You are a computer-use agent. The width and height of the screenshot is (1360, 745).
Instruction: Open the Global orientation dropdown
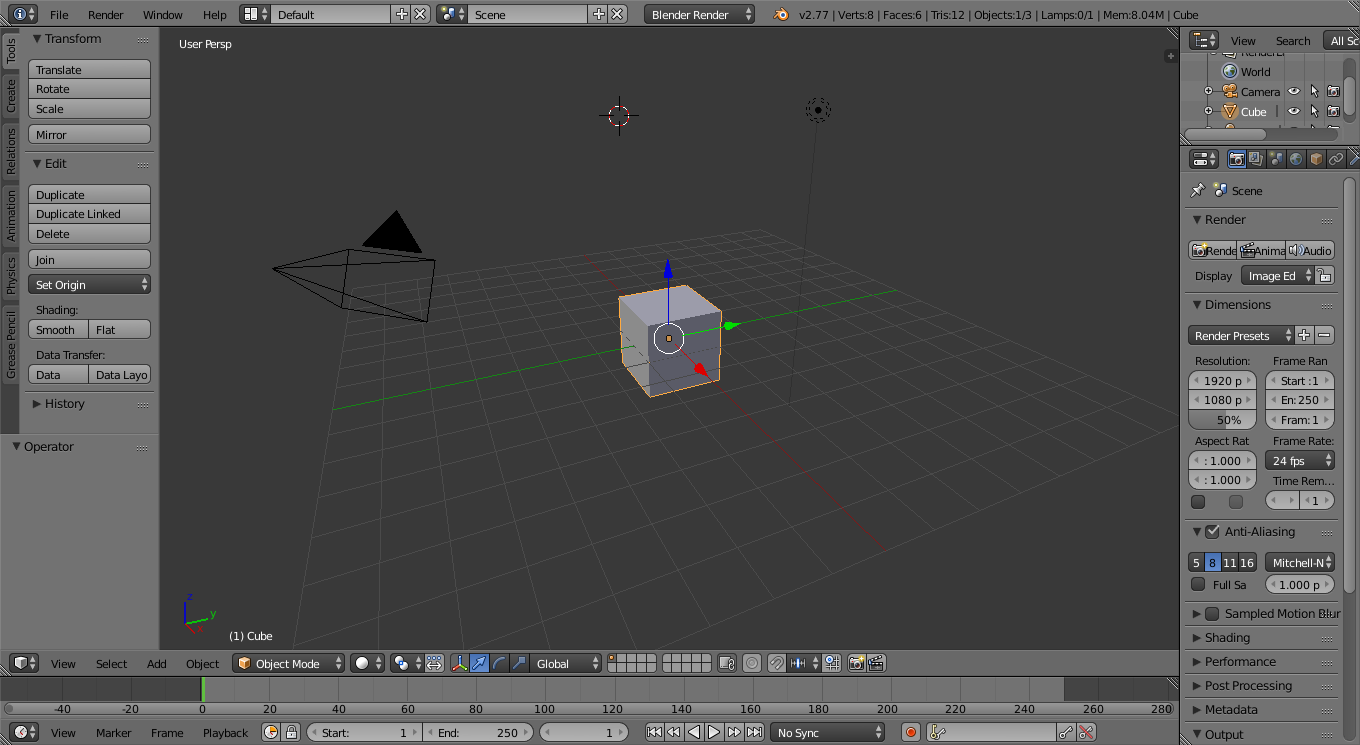[567, 663]
